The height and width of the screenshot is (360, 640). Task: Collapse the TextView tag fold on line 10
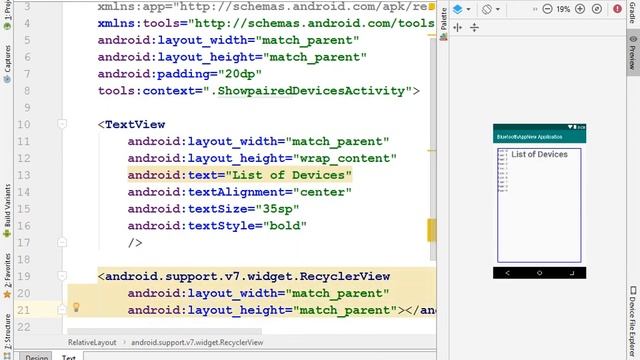tap(62, 124)
